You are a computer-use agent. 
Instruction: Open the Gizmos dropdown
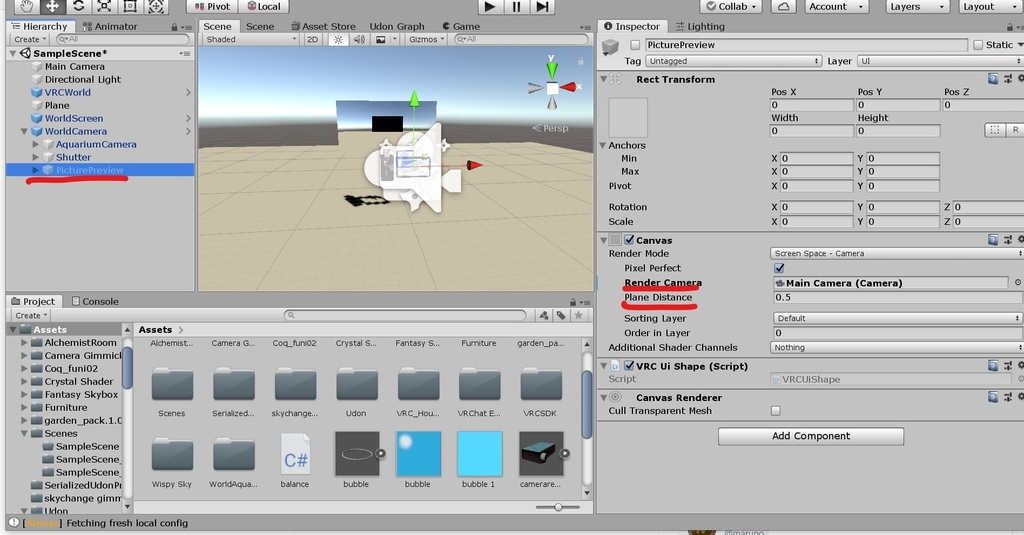click(426, 39)
